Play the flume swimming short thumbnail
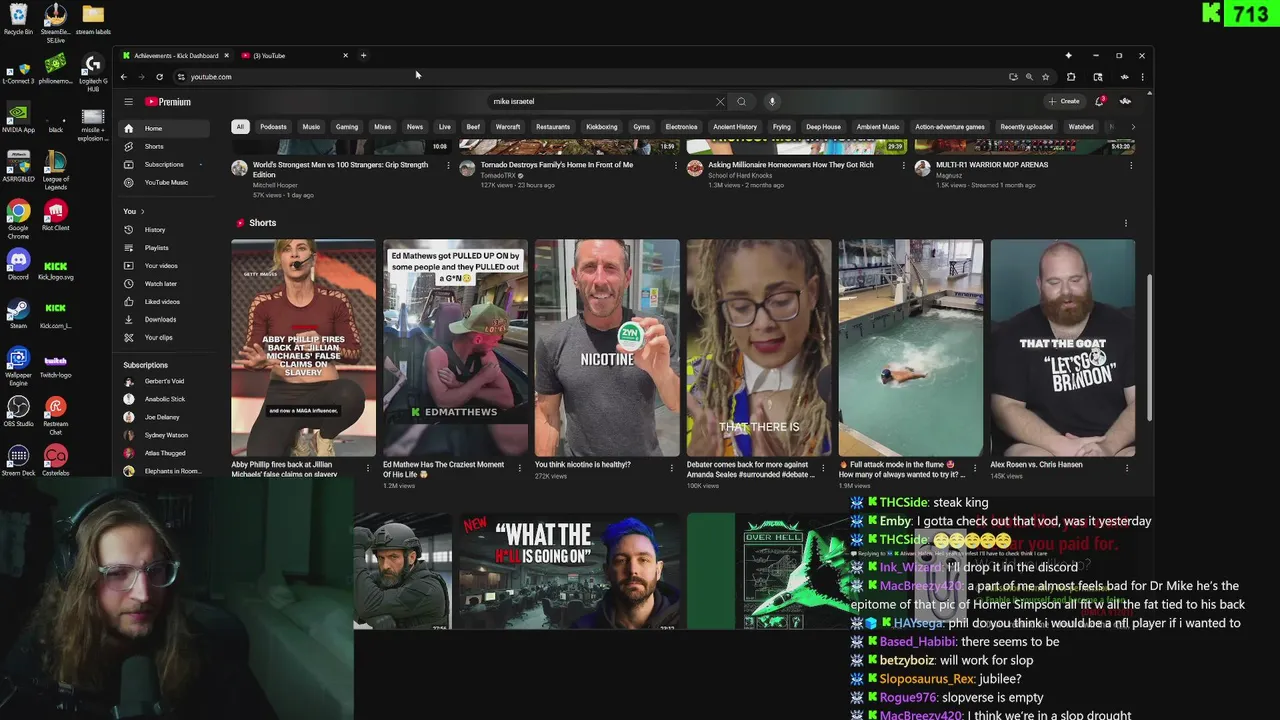 911,348
